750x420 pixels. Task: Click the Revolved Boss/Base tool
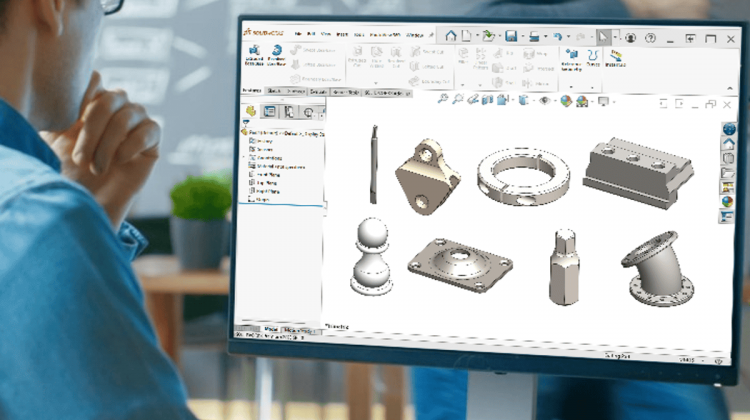coord(276,55)
